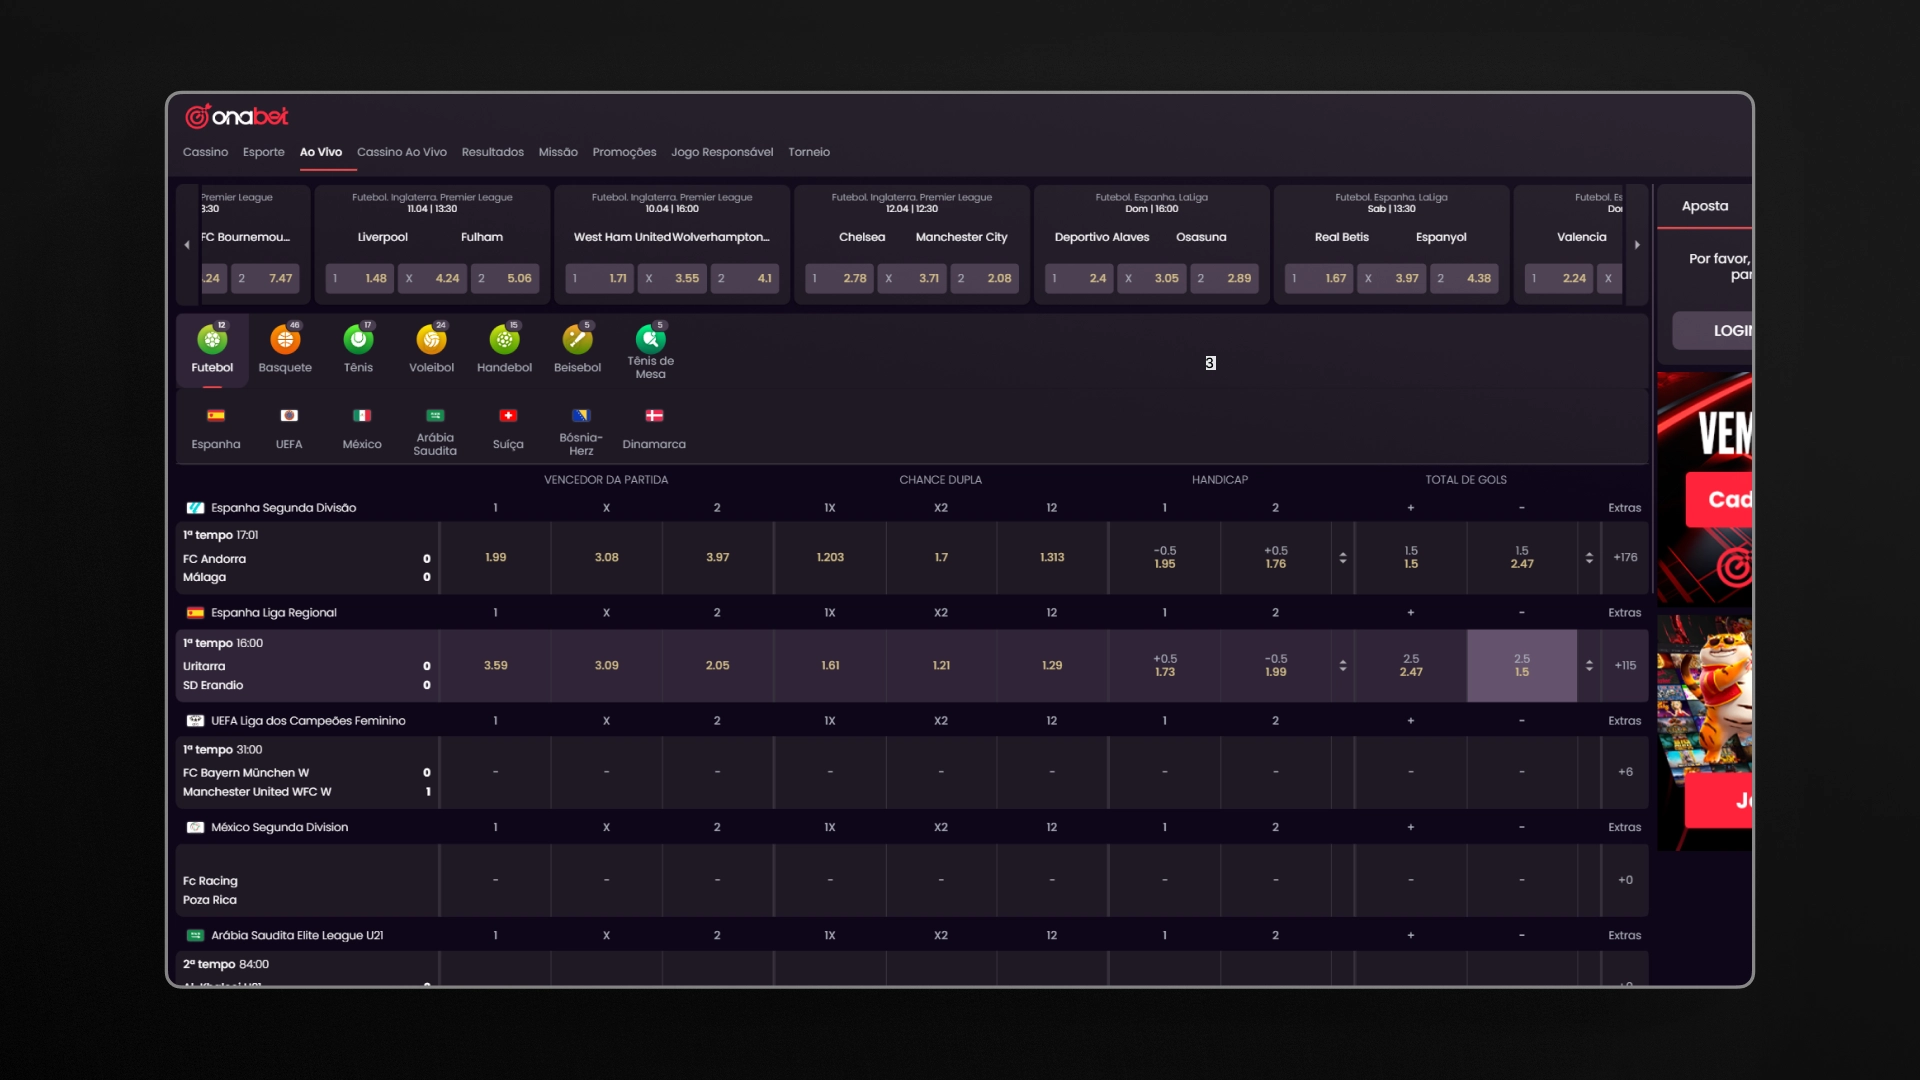
Task: Expand total goals options for Uritarra match
Action: (1589, 666)
